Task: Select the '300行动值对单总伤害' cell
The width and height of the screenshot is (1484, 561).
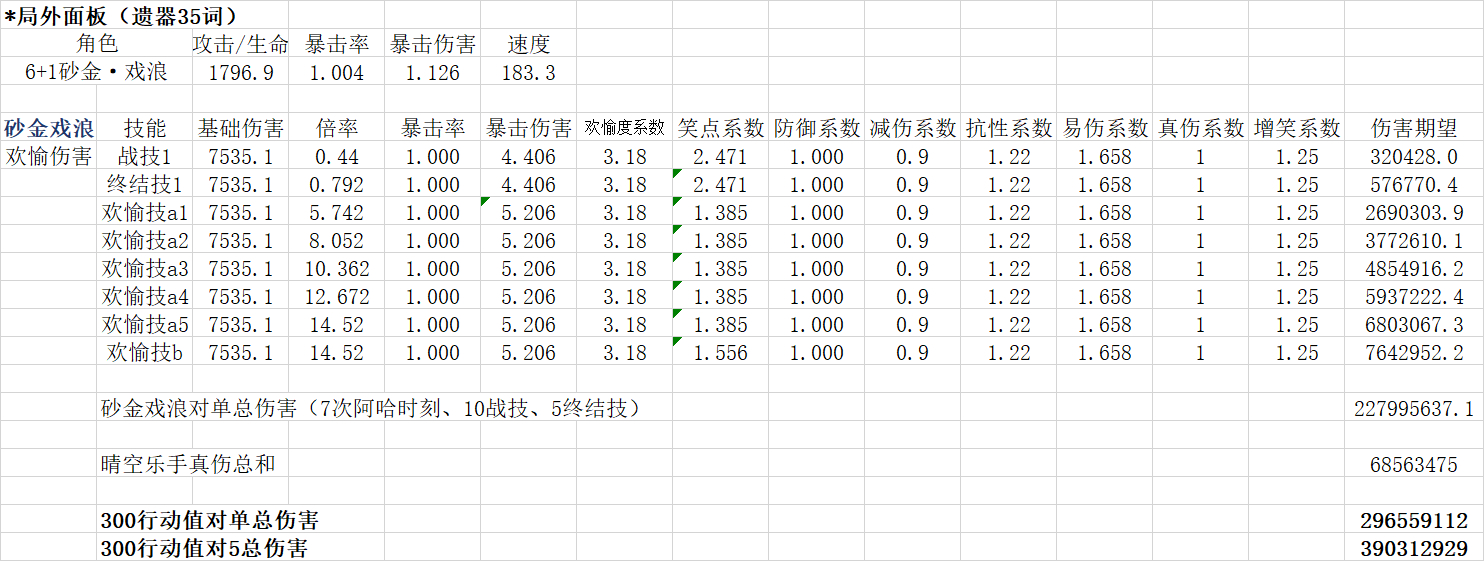Action: click(210, 520)
